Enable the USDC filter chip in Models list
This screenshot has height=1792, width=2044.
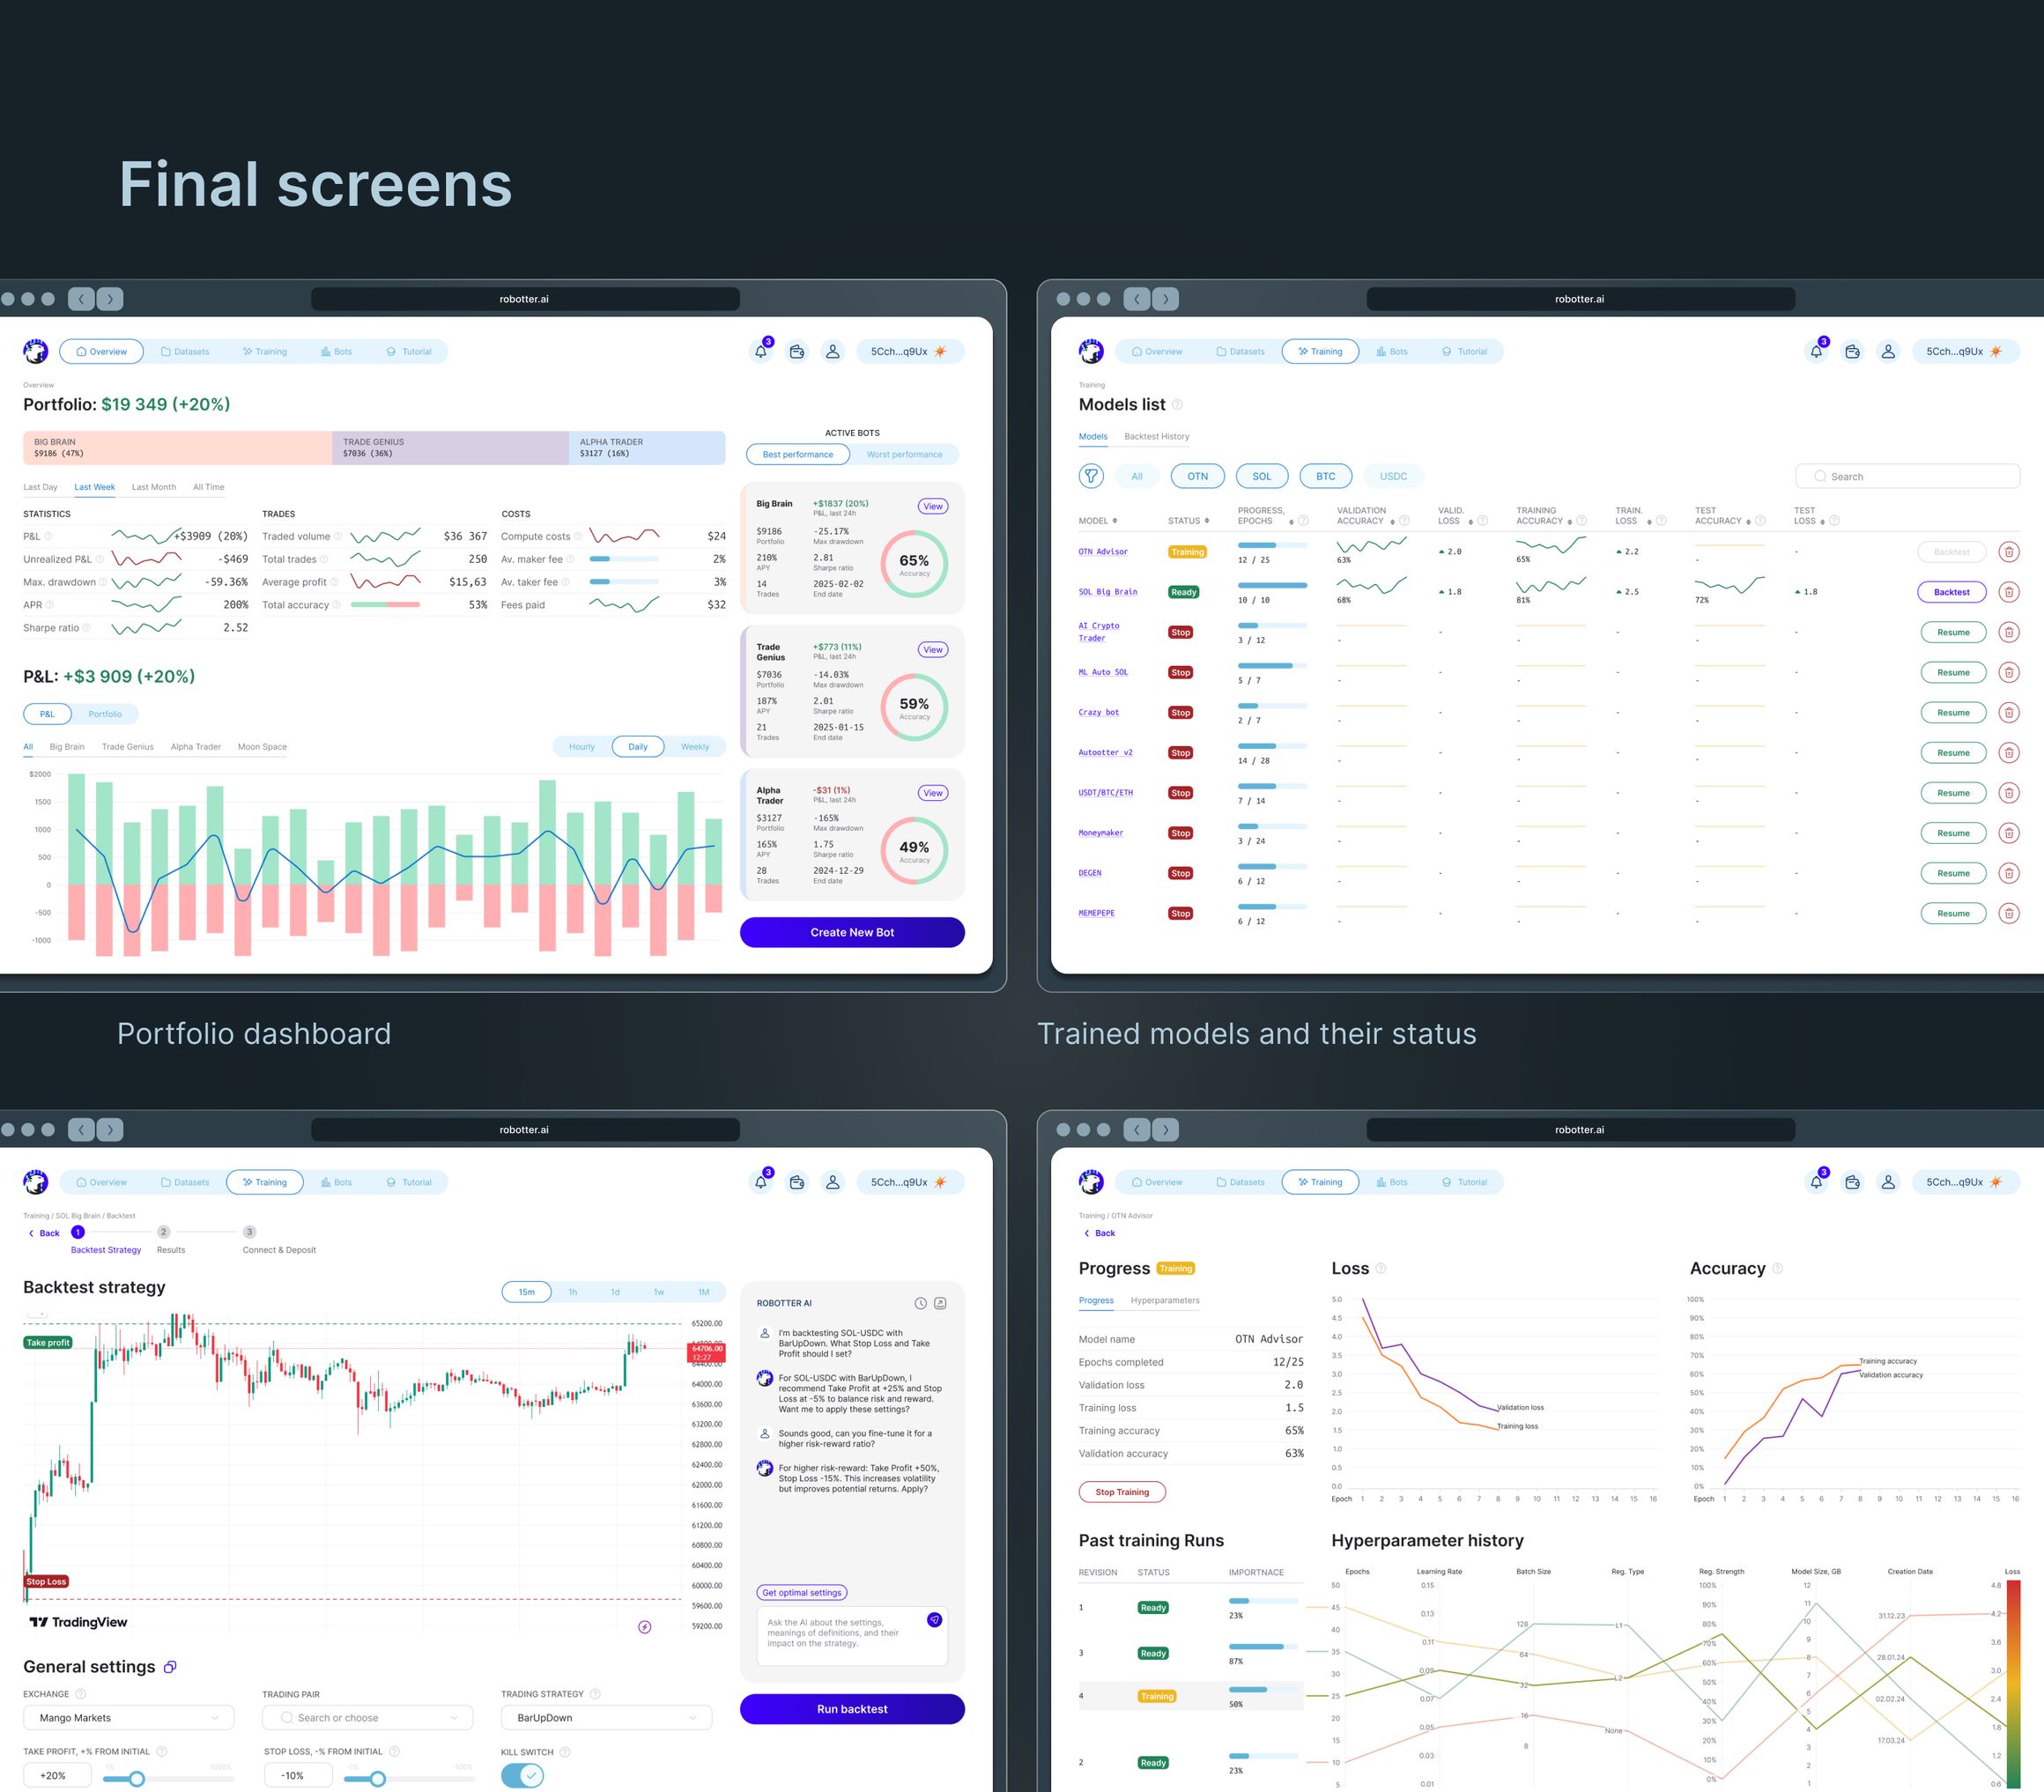pos(1393,476)
